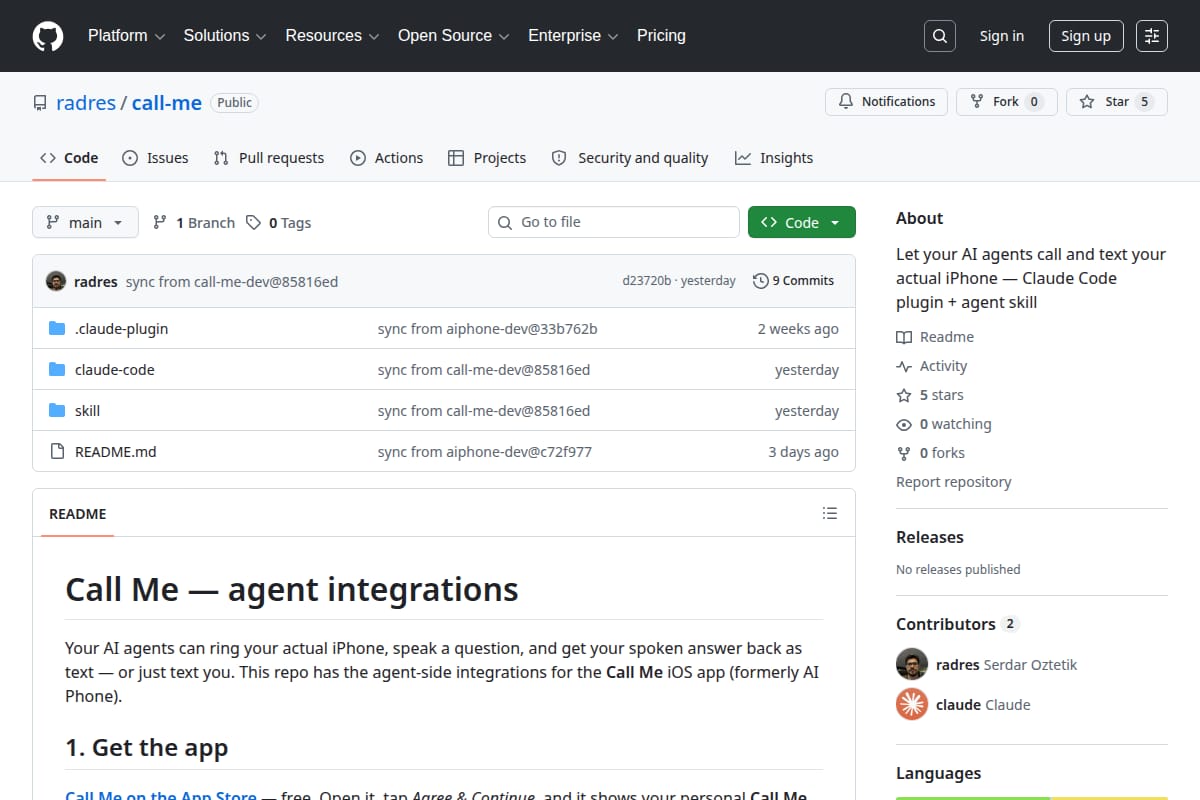The width and height of the screenshot is (1200, 800).
Task: Expand the Open Source menu
Action: click(x=454, y=36)
